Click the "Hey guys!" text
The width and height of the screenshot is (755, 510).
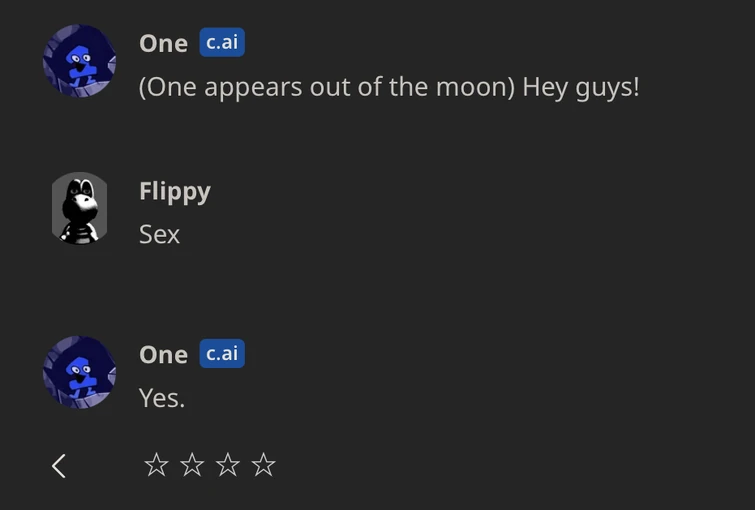coord(580,87)
